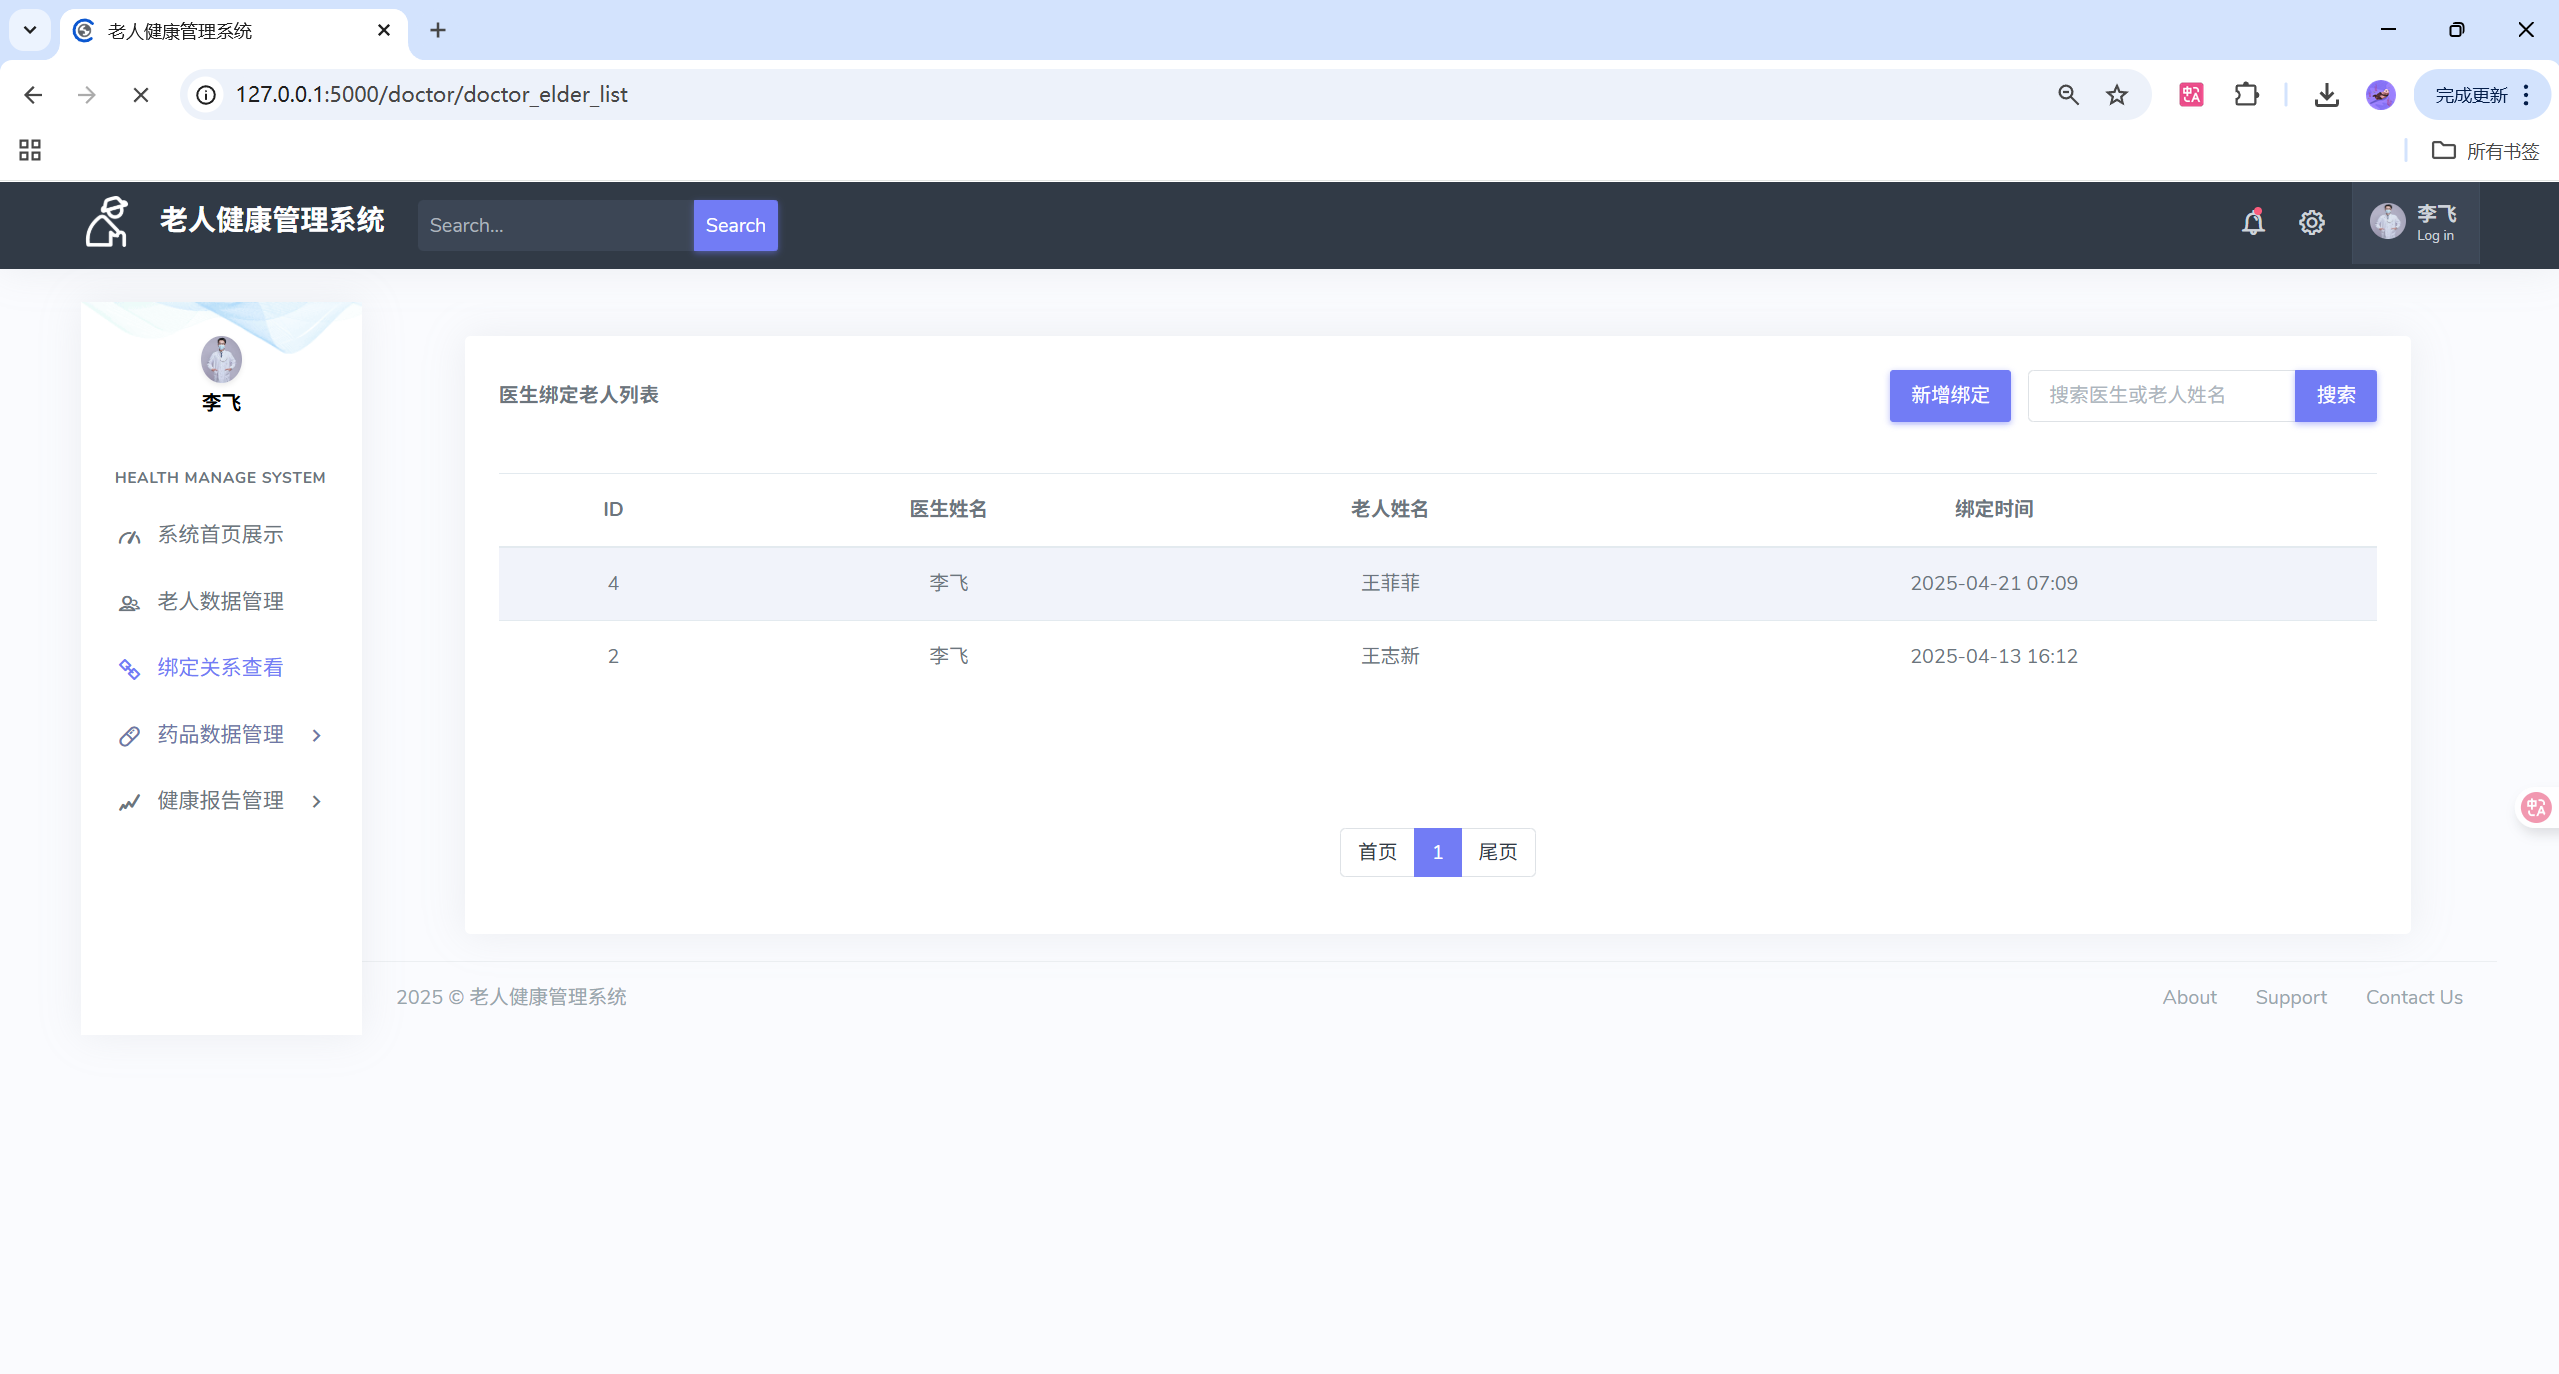Bookmark this page with star icon
This screenshot has height=1374, width=2559.
[x=2117, y=94]
